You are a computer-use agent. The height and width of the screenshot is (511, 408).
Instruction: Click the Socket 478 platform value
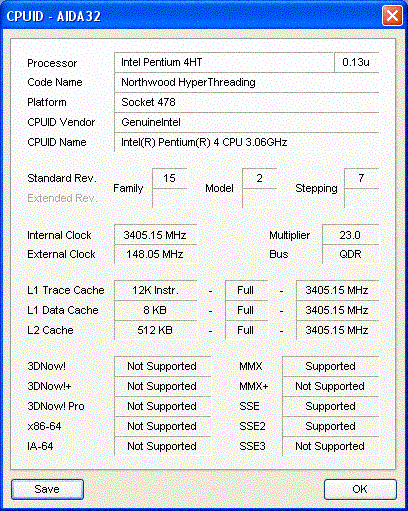247,102
